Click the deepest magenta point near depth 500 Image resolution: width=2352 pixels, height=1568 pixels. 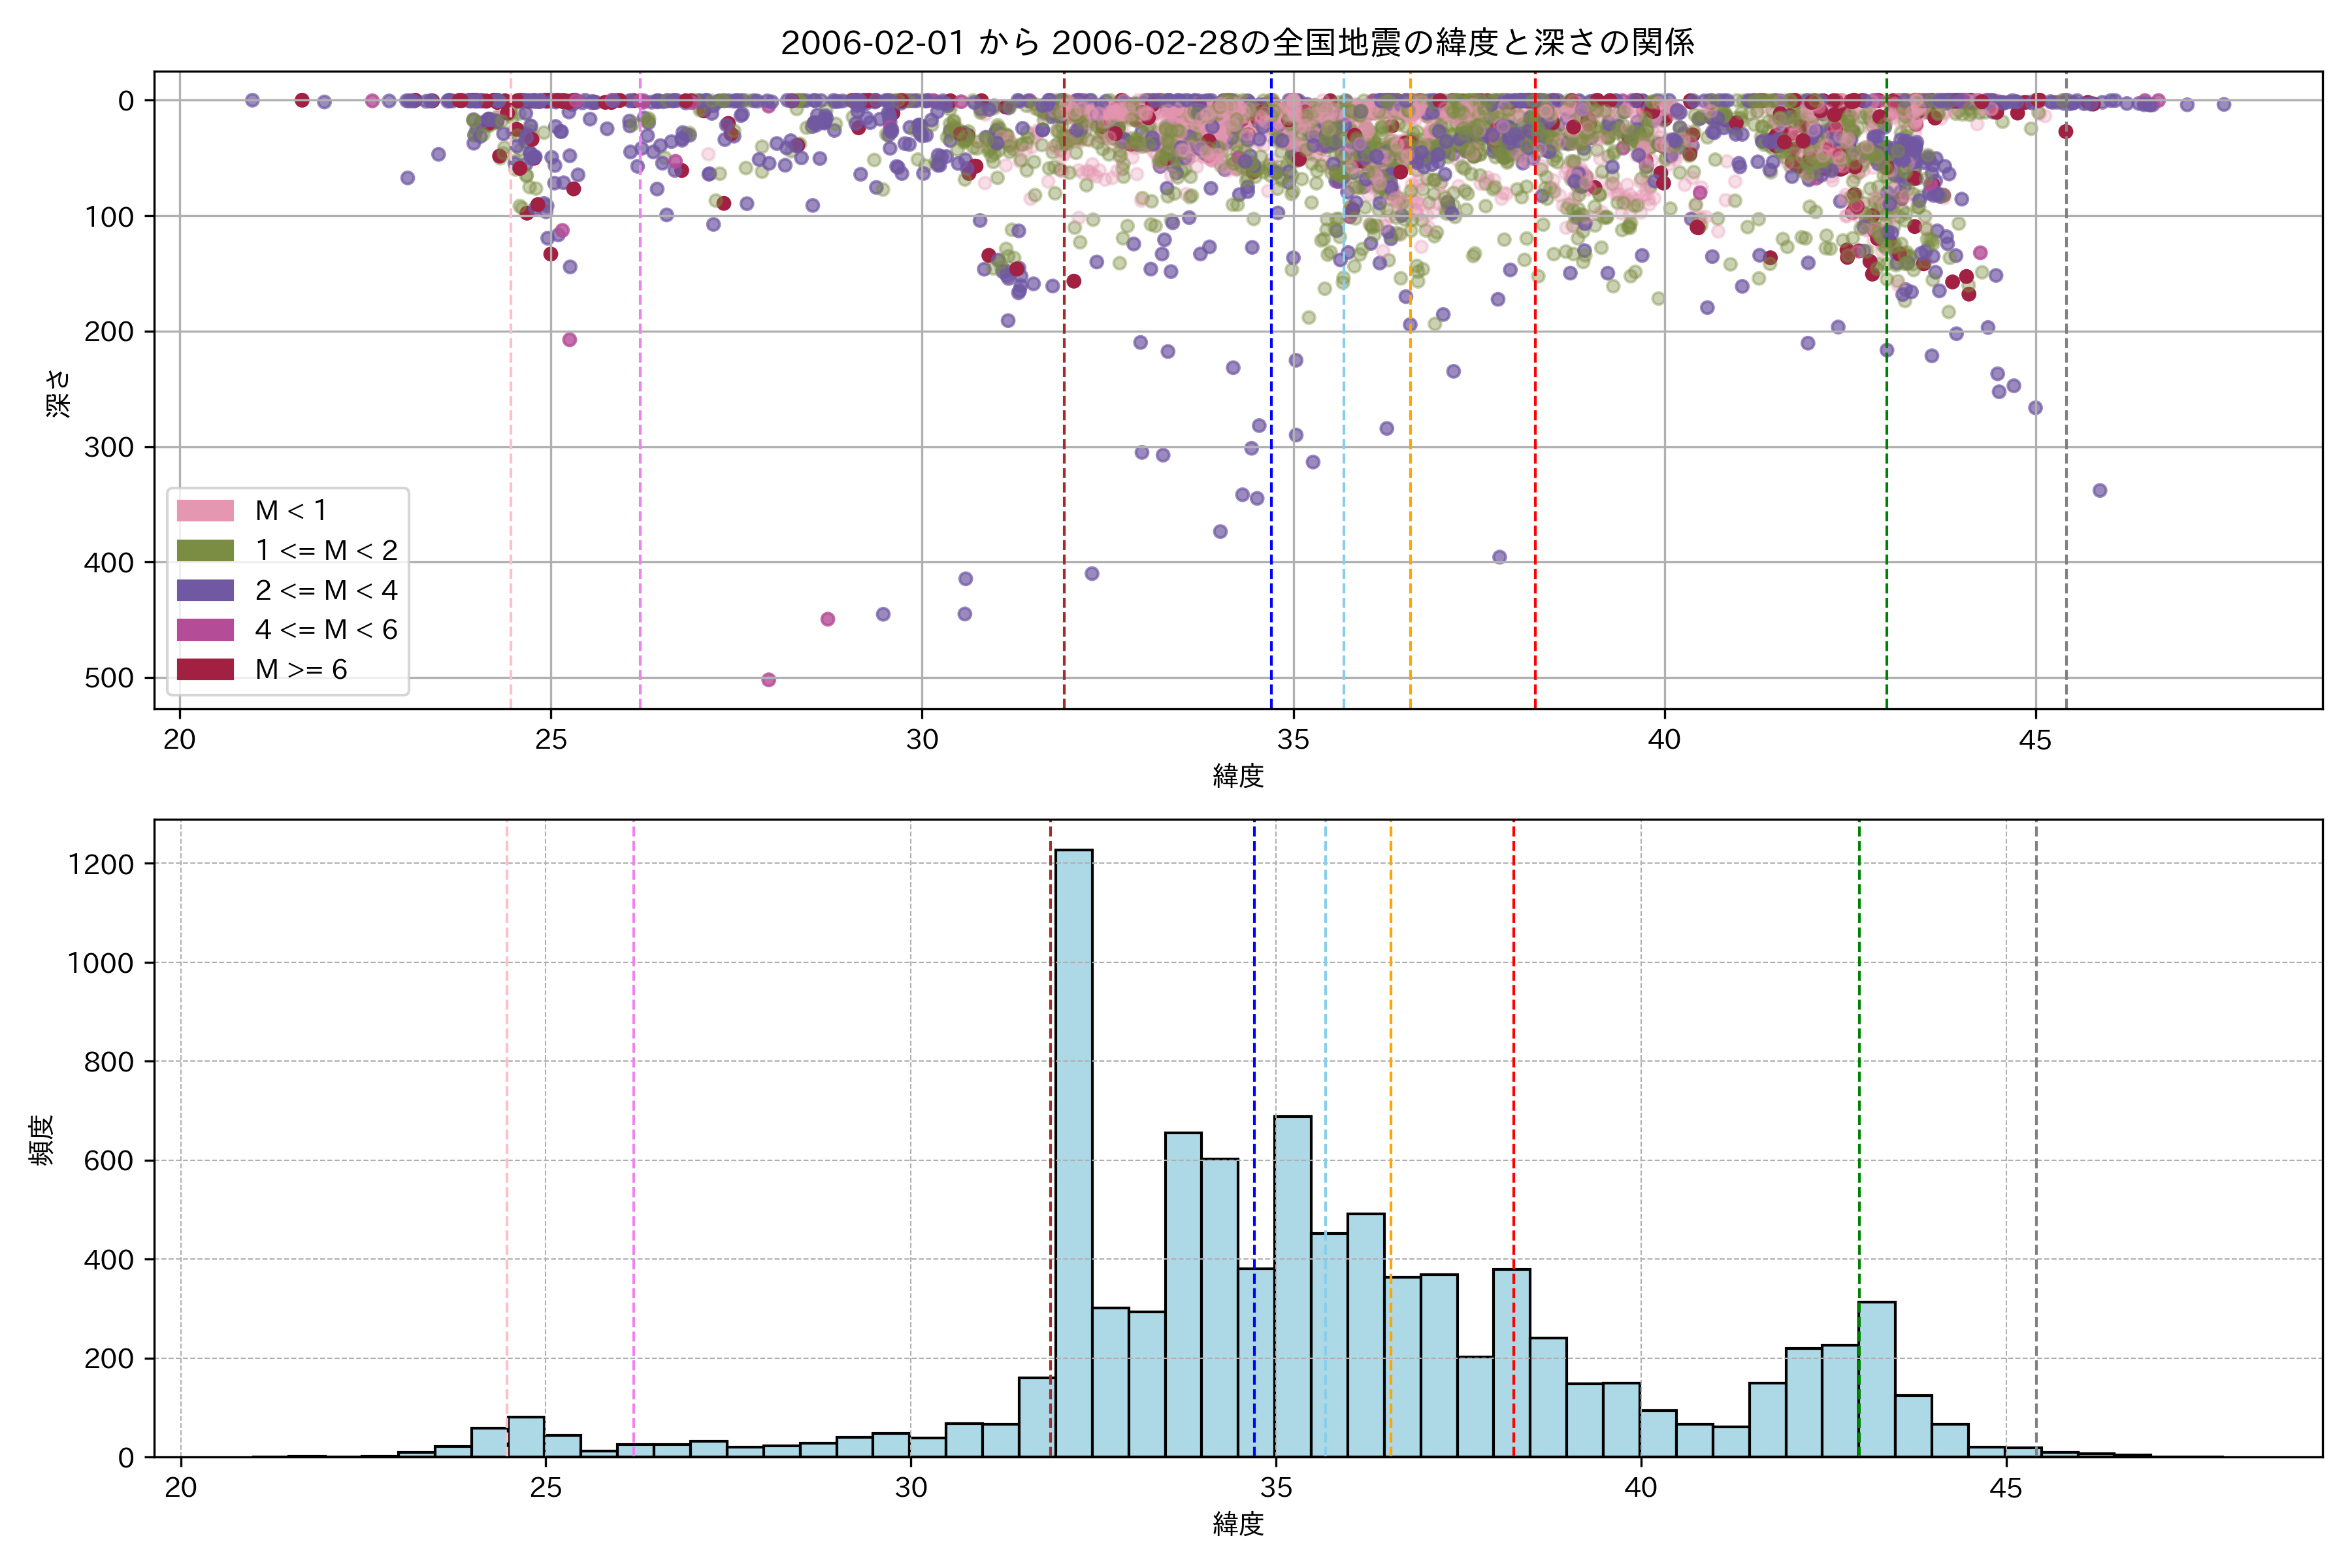coord(768,680)
